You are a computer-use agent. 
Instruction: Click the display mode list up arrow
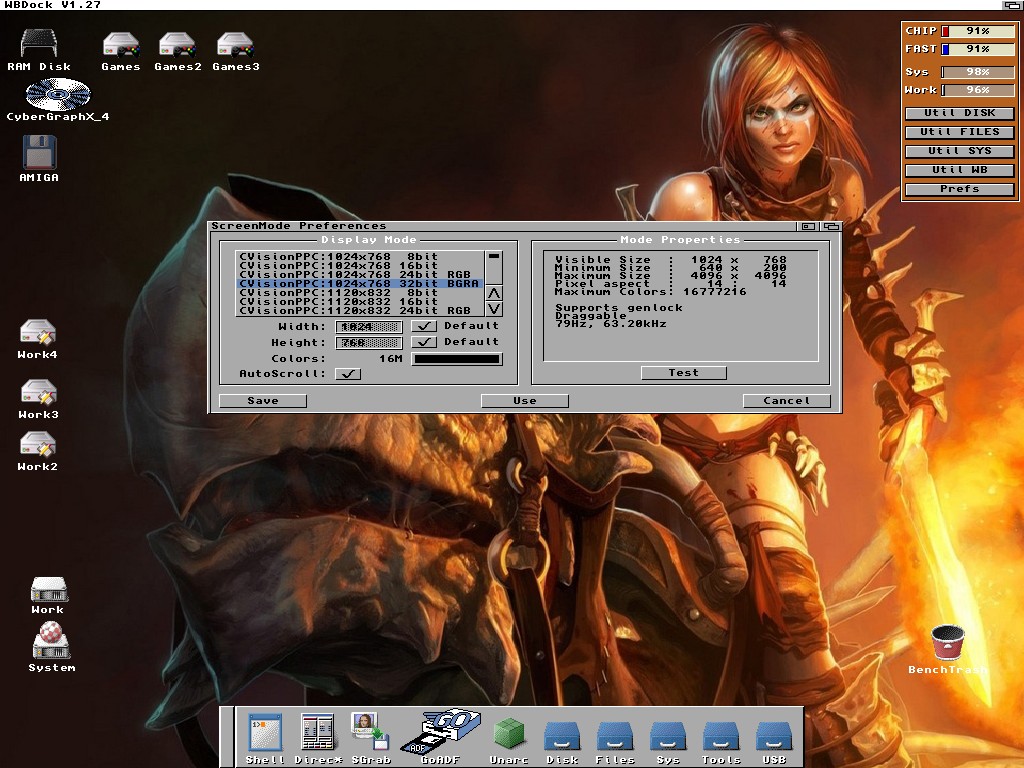(494, 293)
